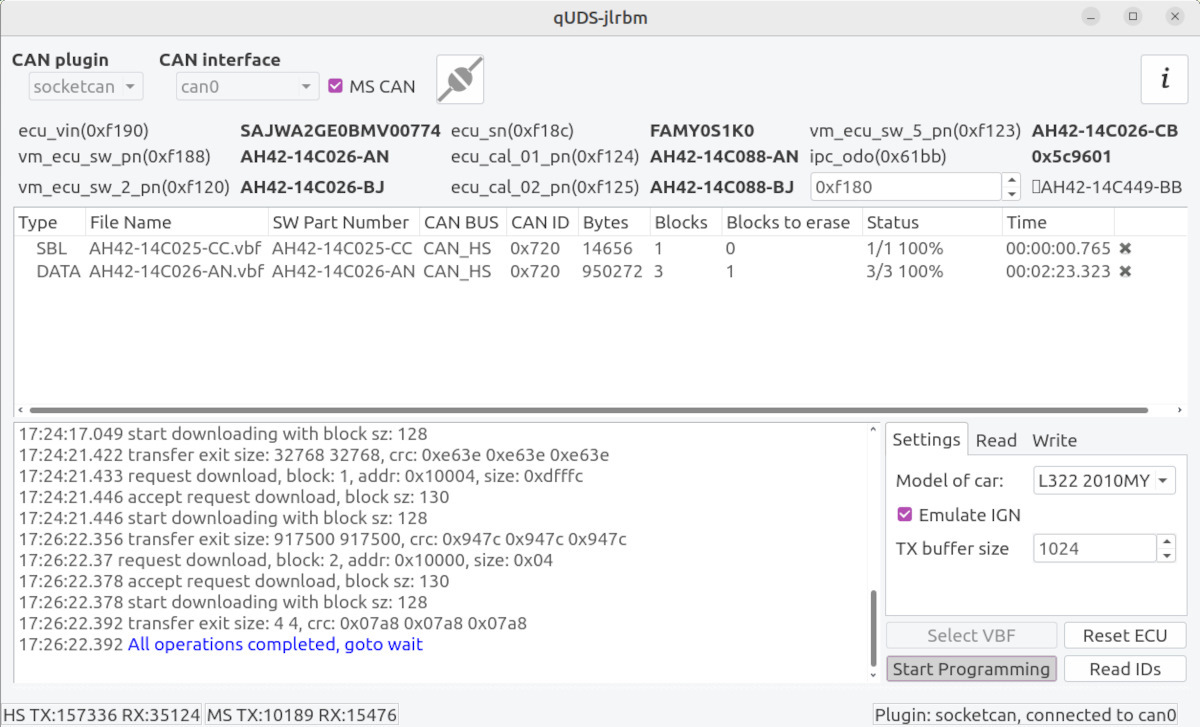Click the Select VBF button
1200x727 pixels.
971,635
